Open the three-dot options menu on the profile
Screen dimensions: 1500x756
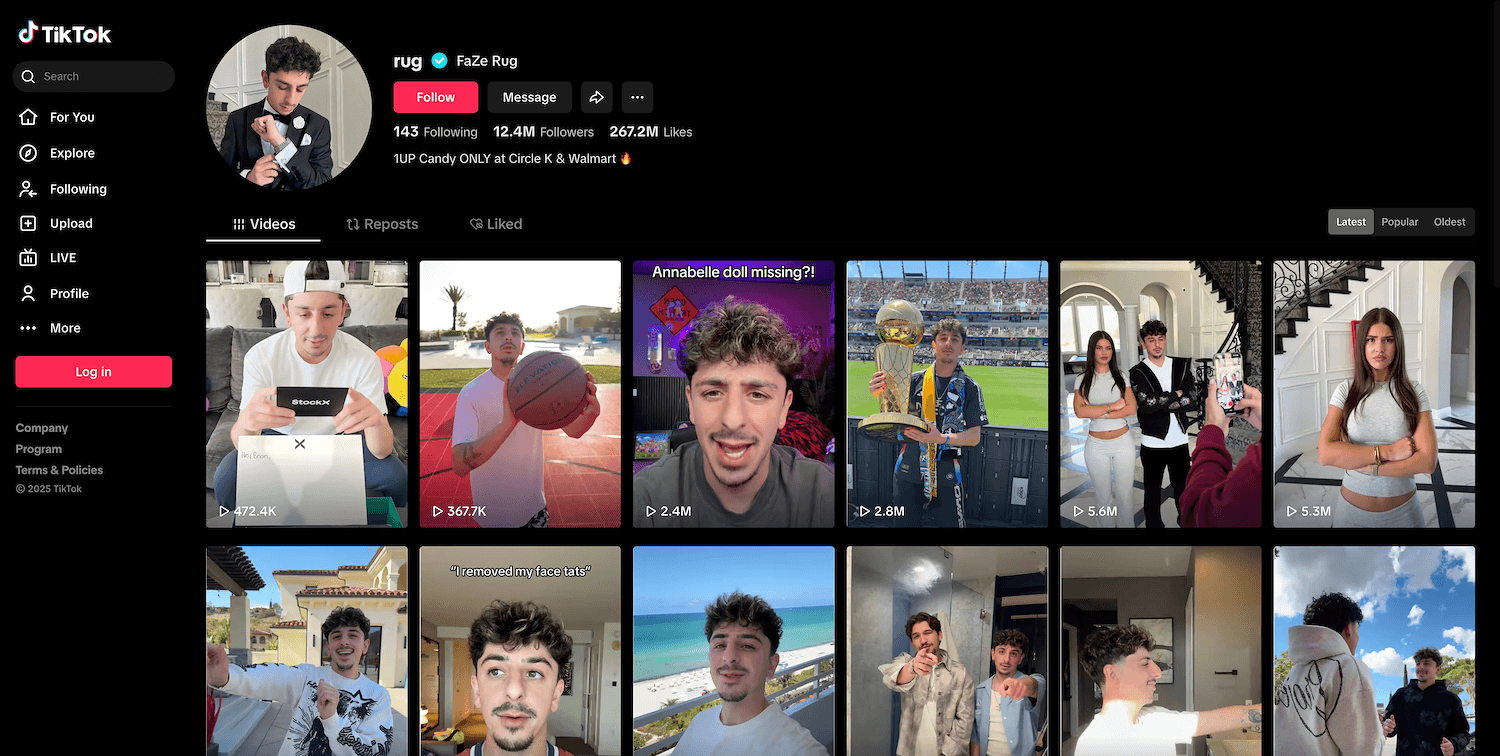pyautogui.click(x=637, y=96)
